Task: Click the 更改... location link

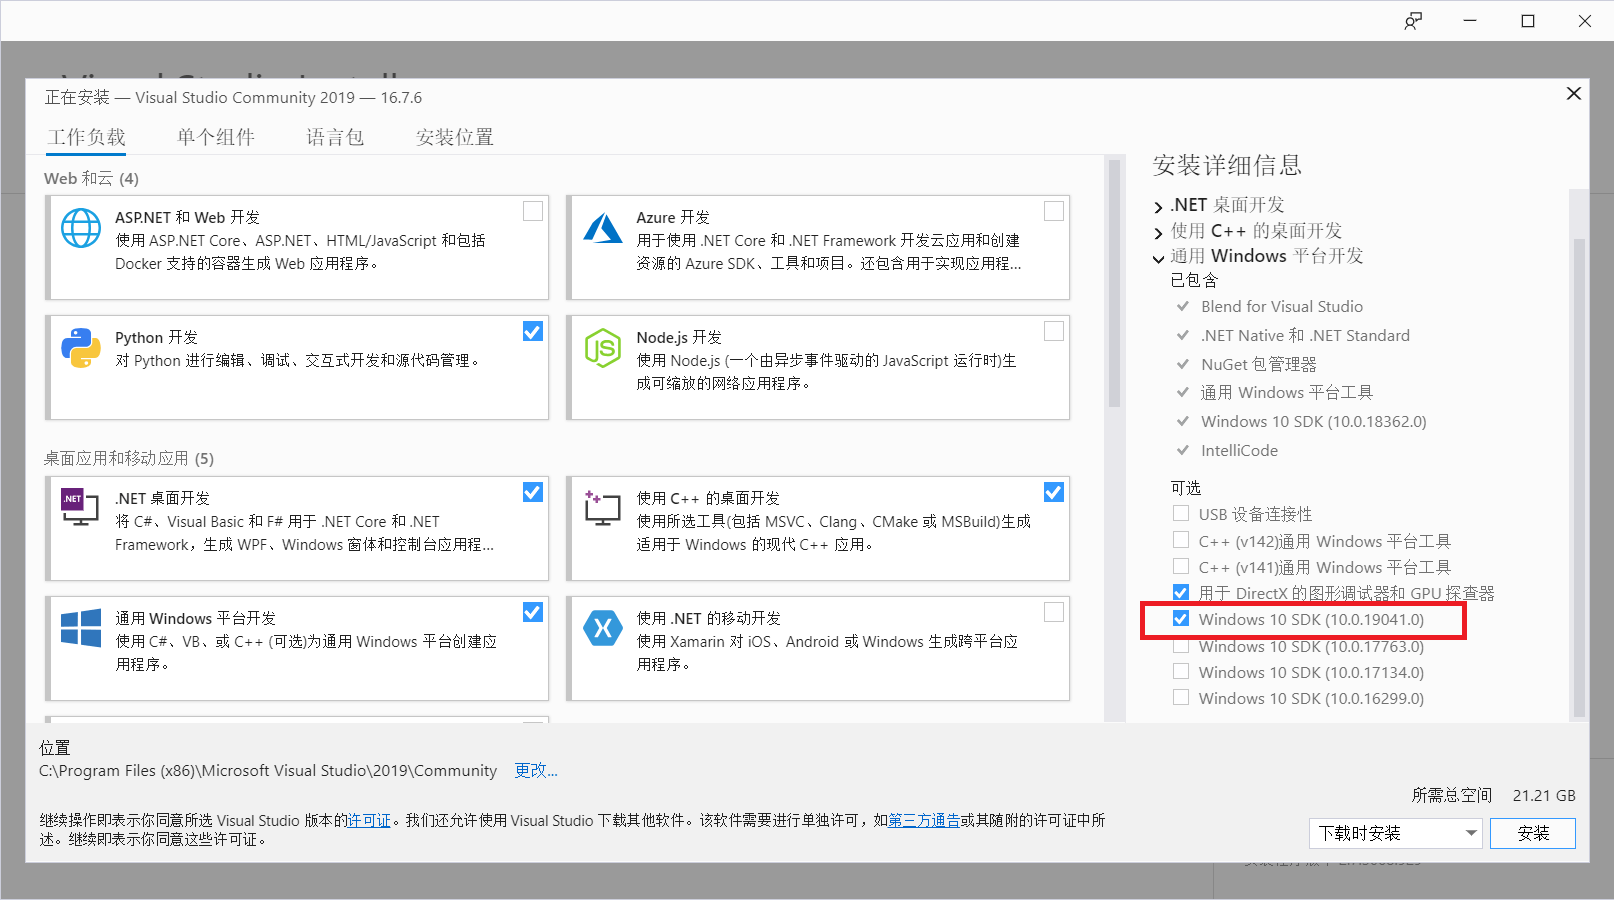Action: [x=536, y=770]
